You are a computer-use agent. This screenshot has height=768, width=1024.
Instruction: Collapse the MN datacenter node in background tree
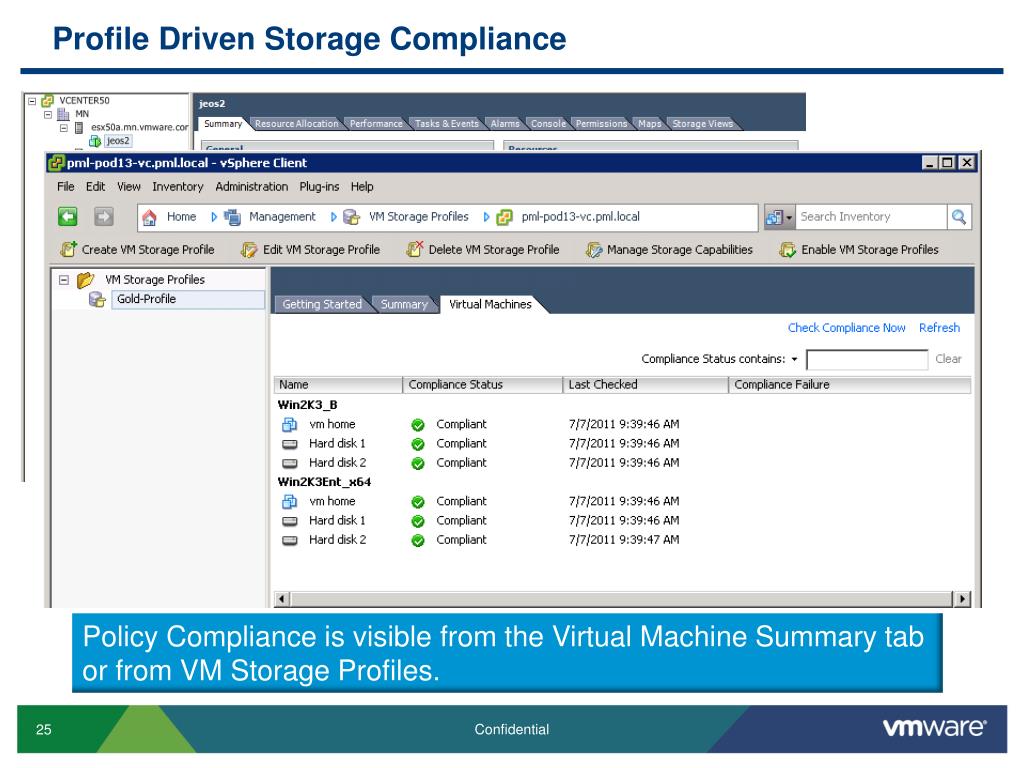48,114
